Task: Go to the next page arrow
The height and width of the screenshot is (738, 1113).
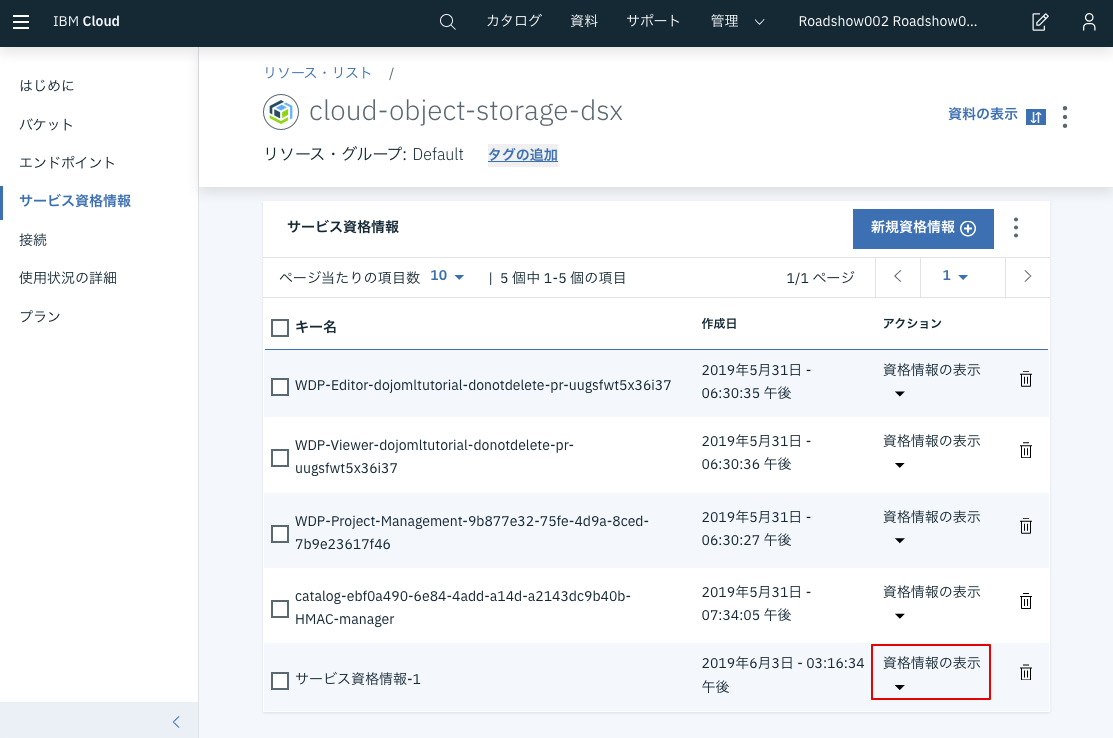Action: point(1027,277)
